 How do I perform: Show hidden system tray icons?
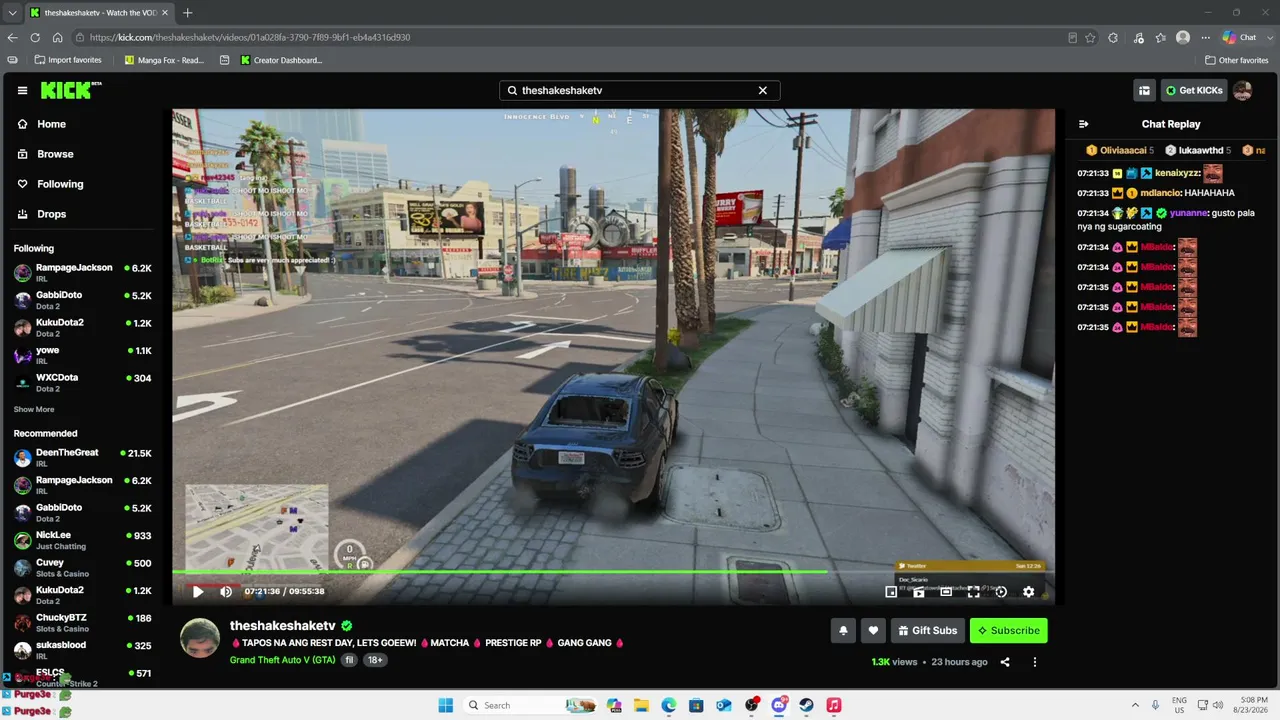coord(1135,705)
